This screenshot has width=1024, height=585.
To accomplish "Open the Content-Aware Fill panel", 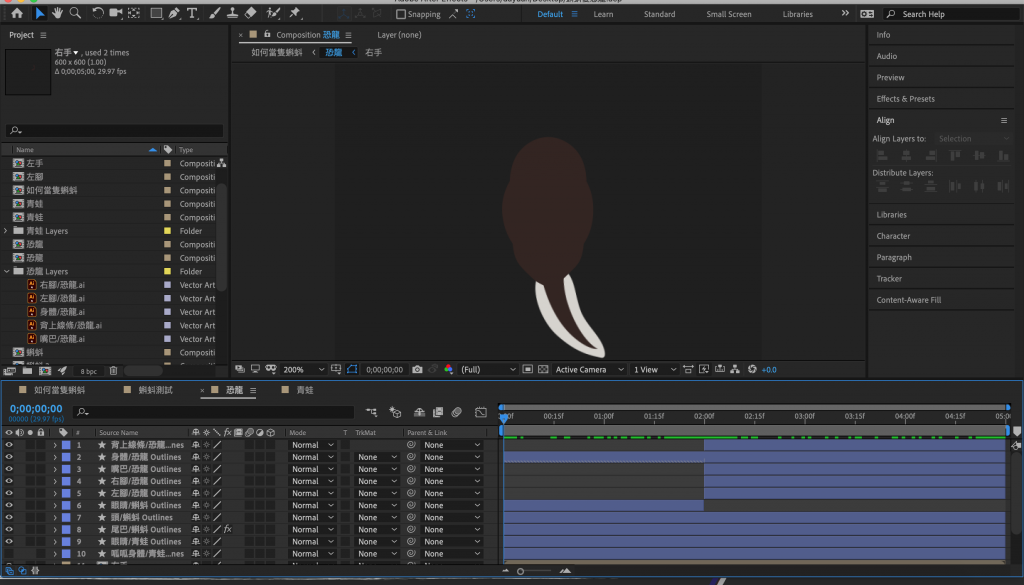I will [x=908, y=300].
